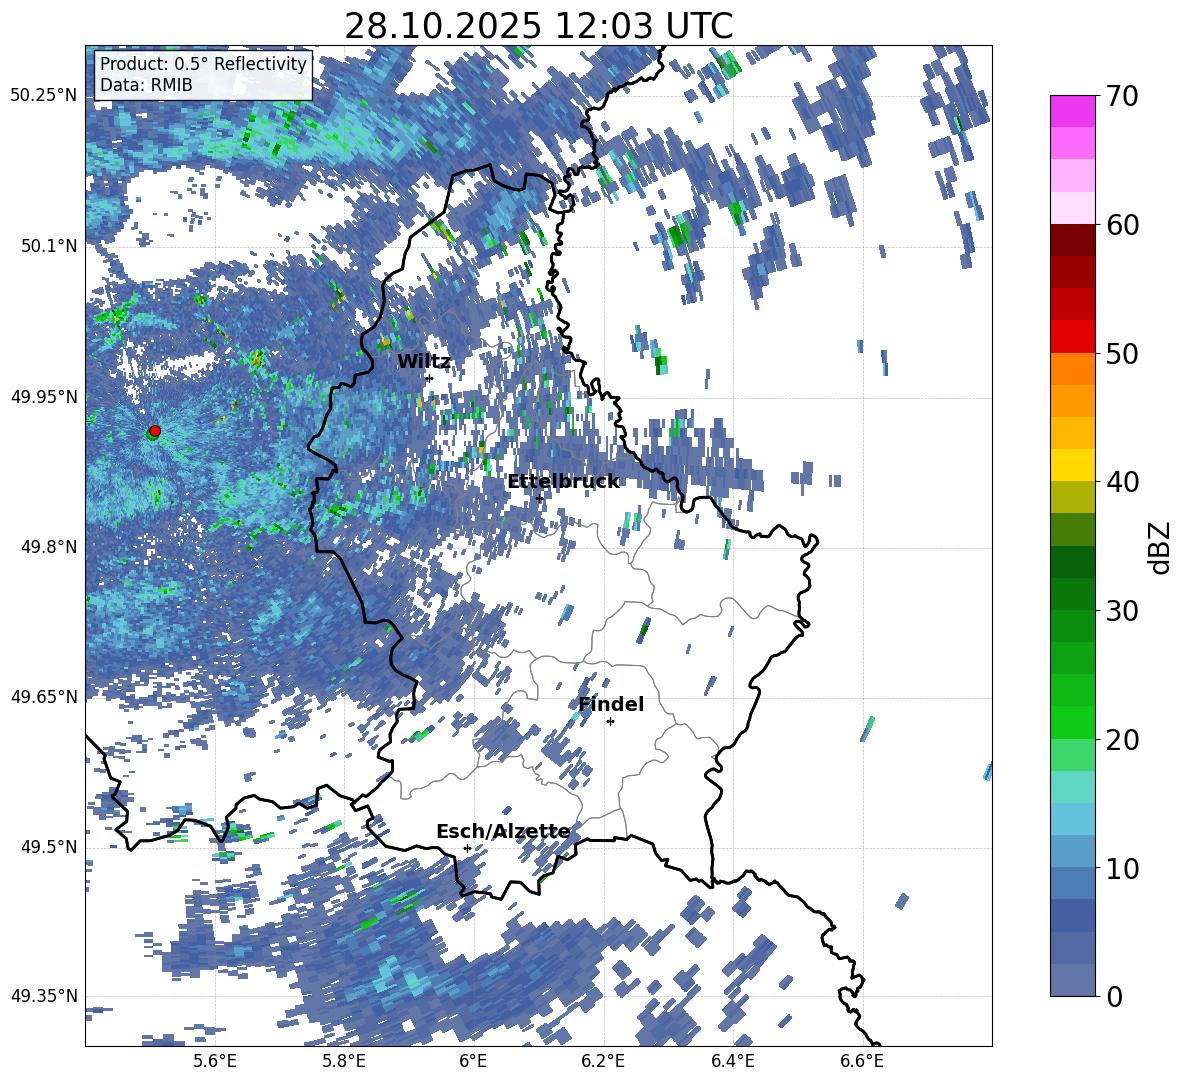The width and height of the screenshot is (1184, 1081).
Task: Click the 70 colorbar tick label
Action: pos(1122,97)
